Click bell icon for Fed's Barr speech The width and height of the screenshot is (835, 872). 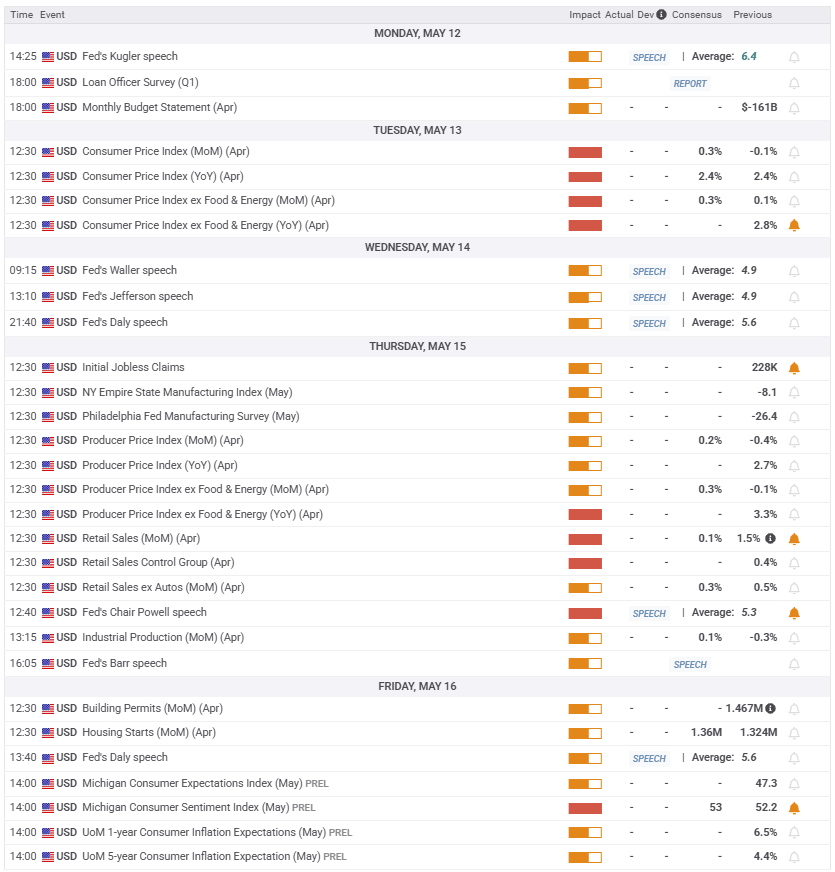click(x=794, y=664)
